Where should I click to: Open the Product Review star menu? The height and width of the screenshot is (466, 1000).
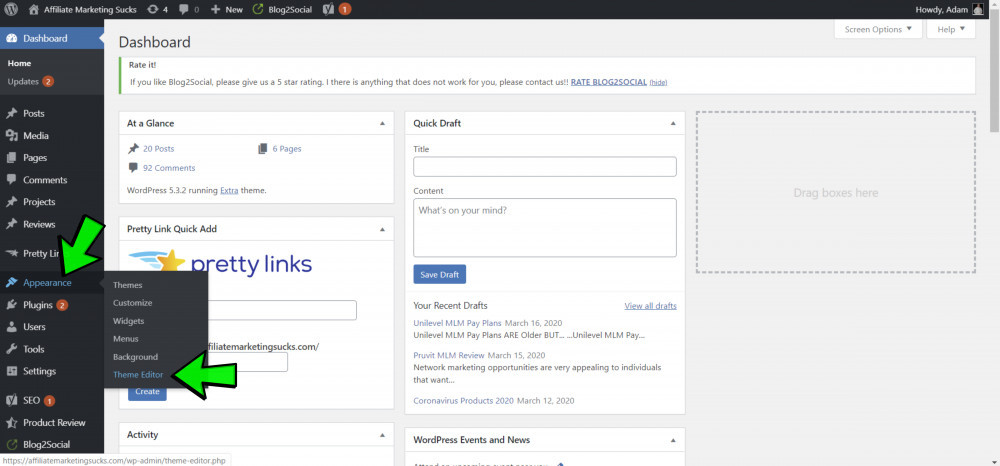52,423
